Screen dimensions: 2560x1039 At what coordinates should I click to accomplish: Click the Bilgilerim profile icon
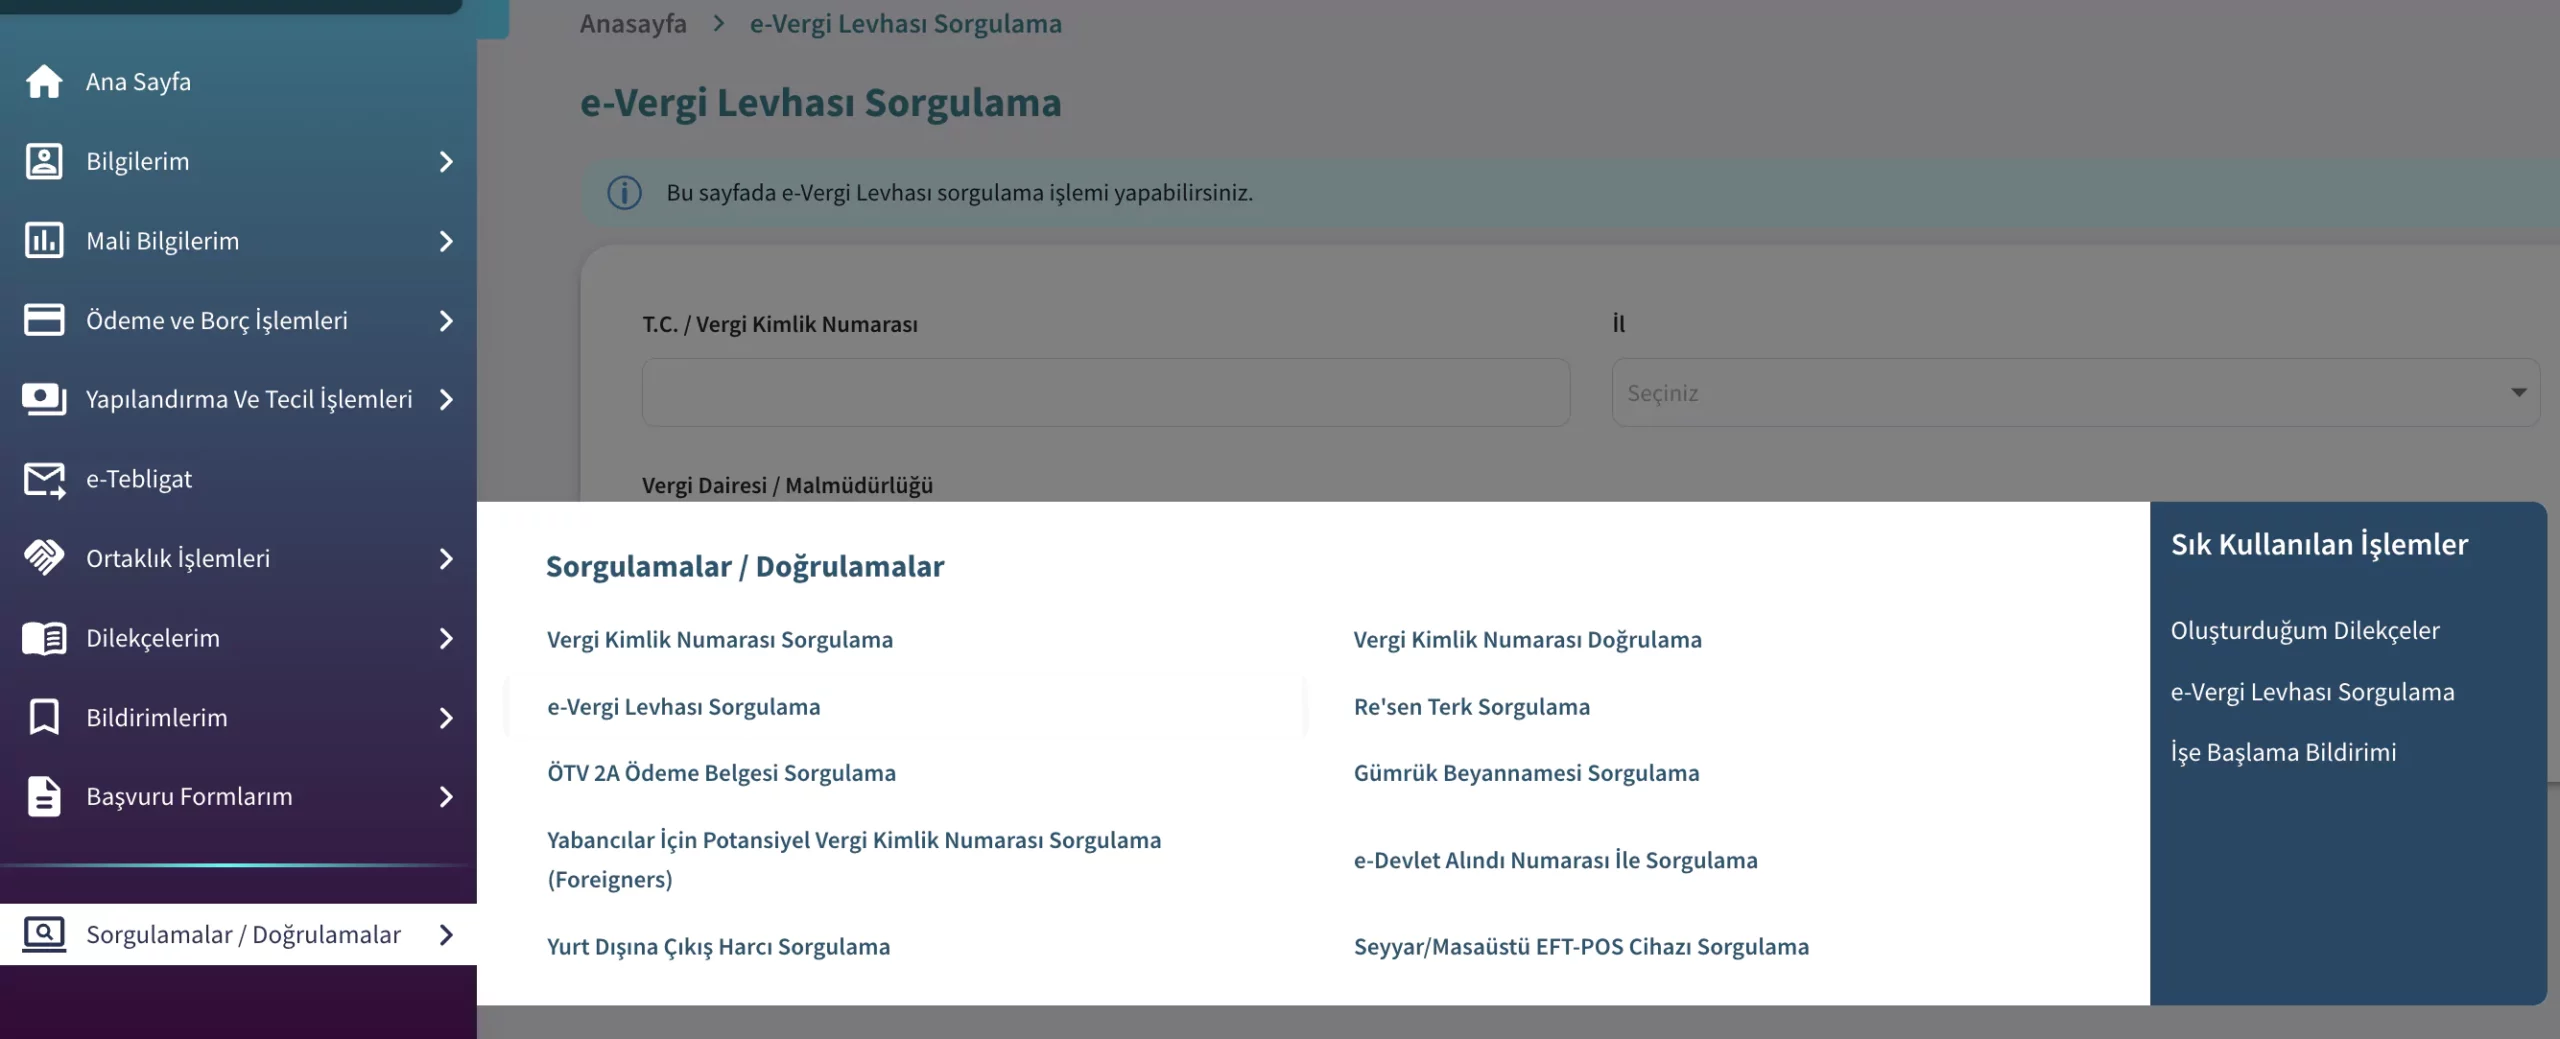pos(44,161)
